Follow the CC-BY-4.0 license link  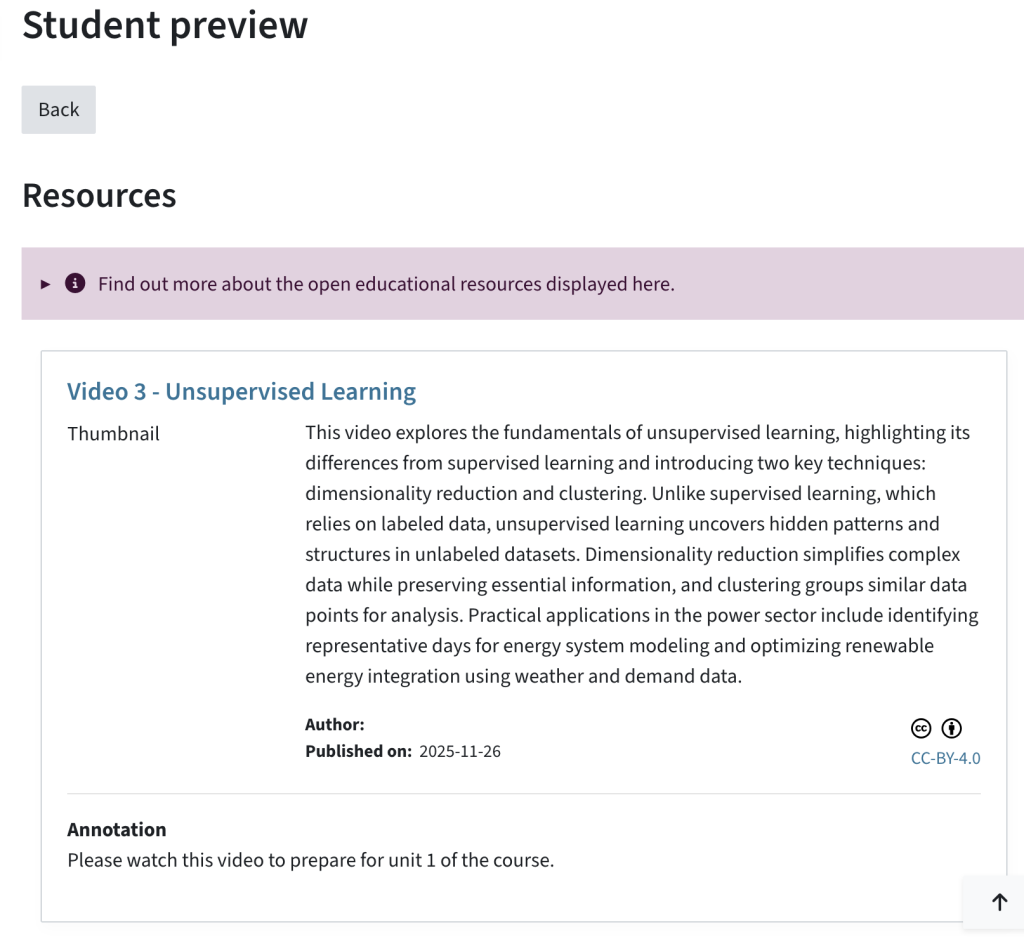point(945,758)
